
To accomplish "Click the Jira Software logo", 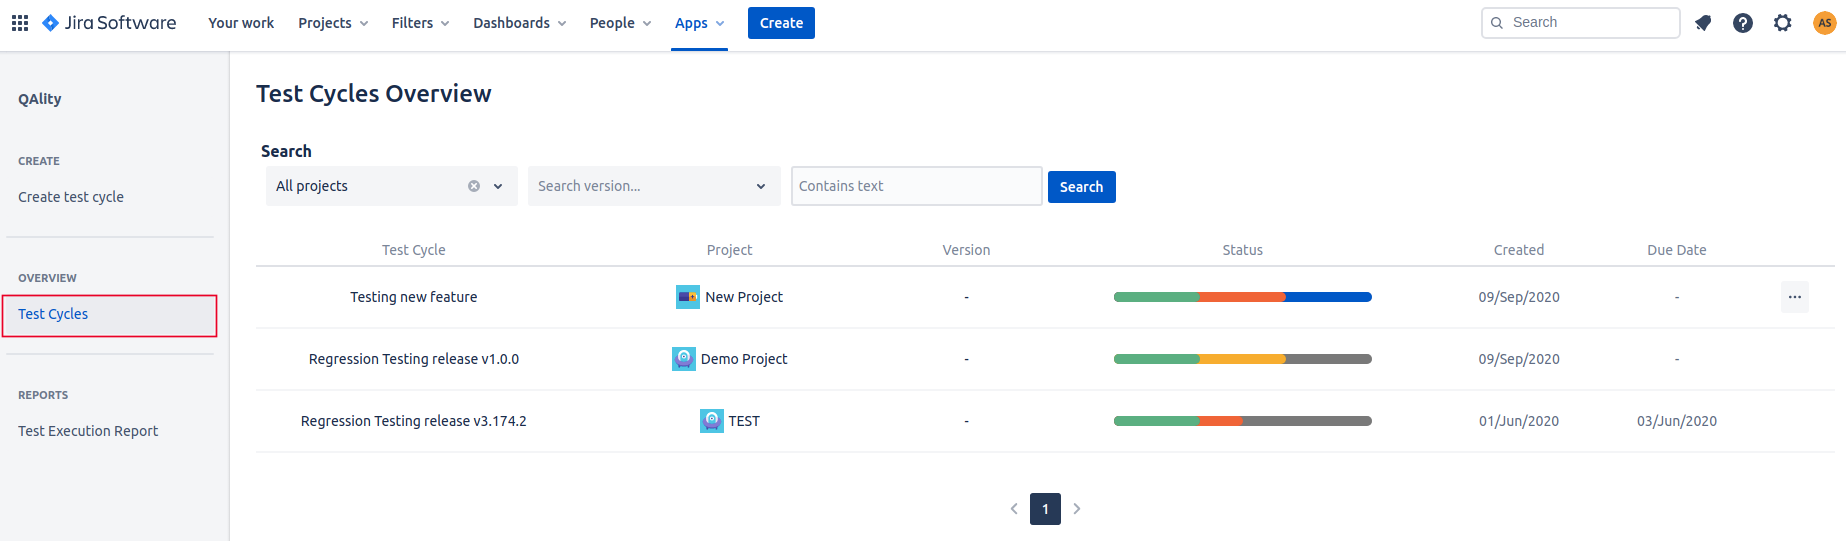I will [x=109, y=23].
